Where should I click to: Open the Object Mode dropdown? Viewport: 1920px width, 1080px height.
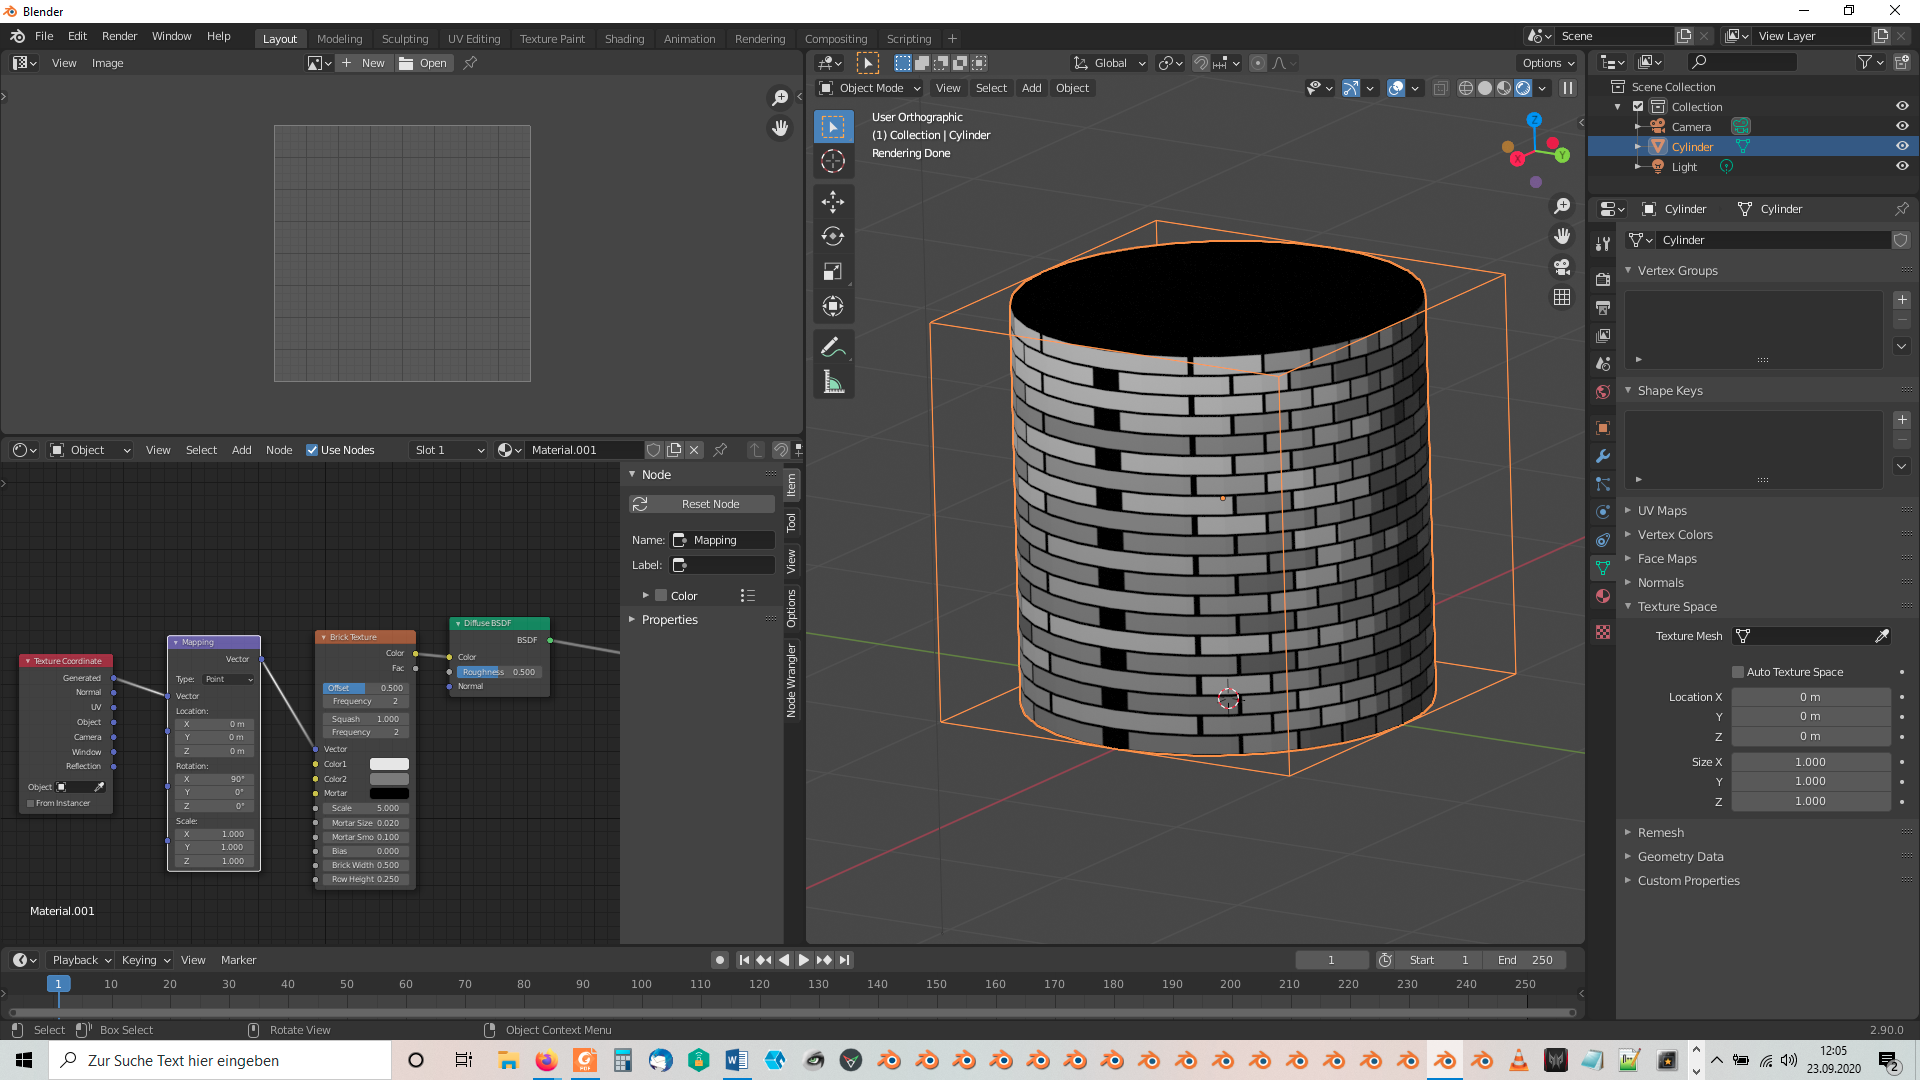pos(870,88)
